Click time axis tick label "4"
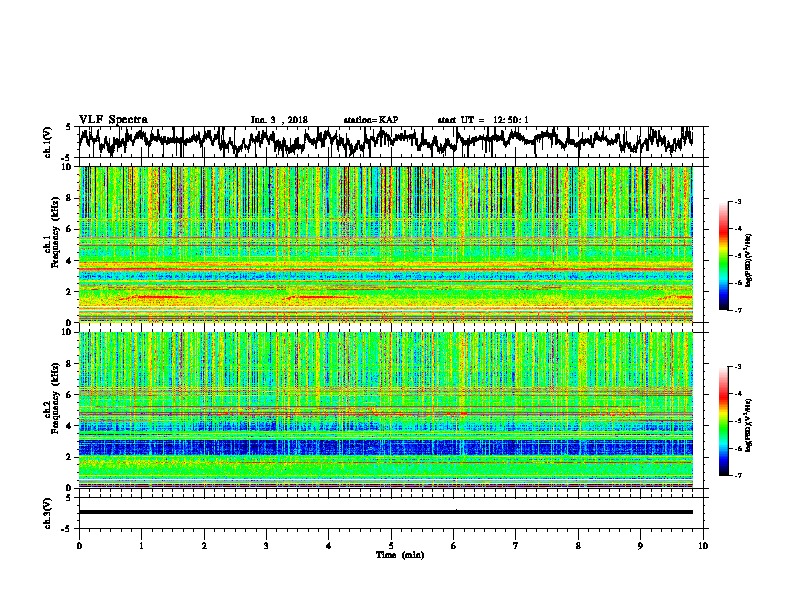This screenshot has width=792, height=612. coord(329,546)
